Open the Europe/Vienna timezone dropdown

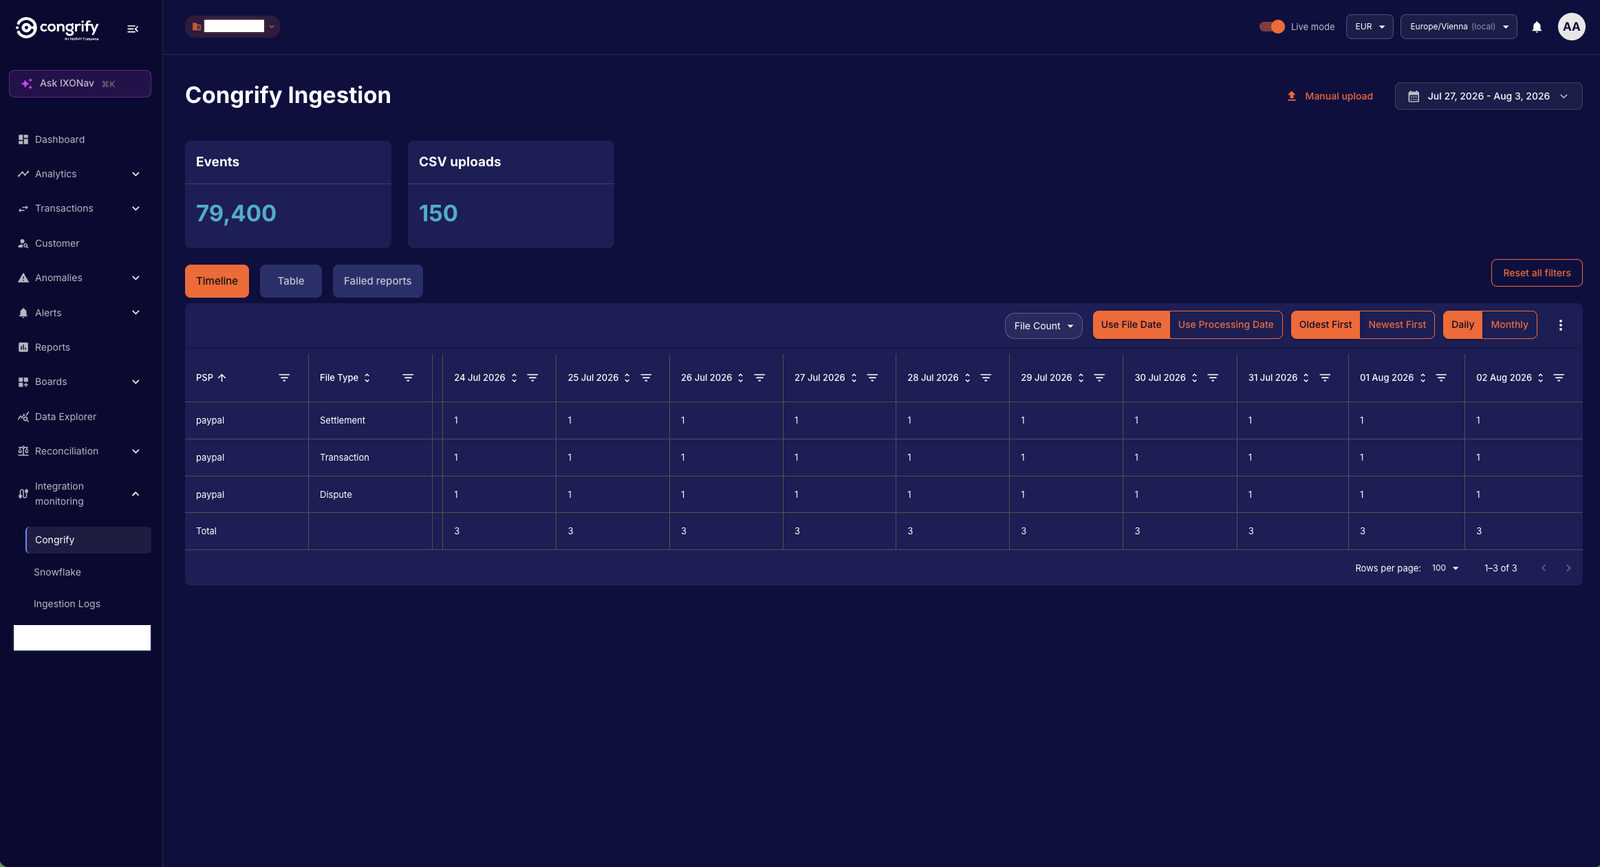(x=1459, y=27)
